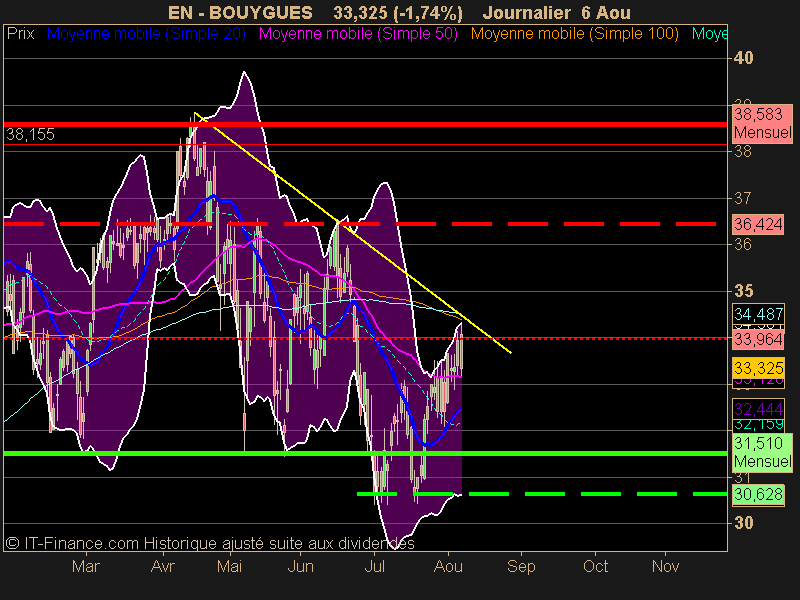Click the '30' price axis label

(x=743, y=523)
